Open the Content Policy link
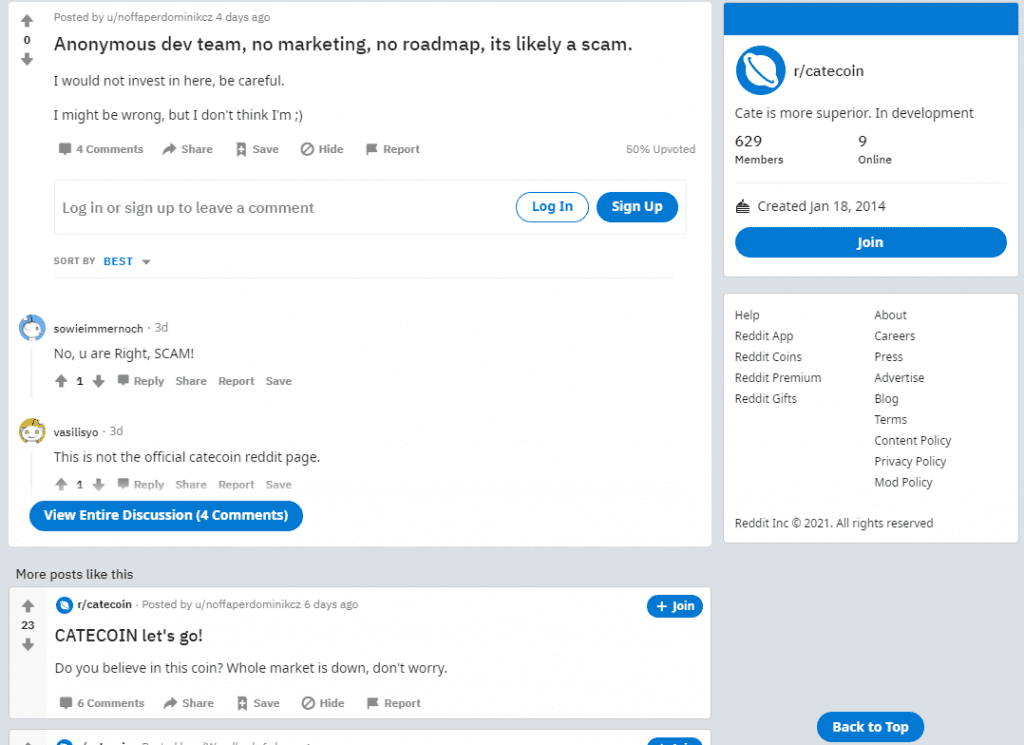This screenshot has width=1024, height=745. tap(912, 441)
